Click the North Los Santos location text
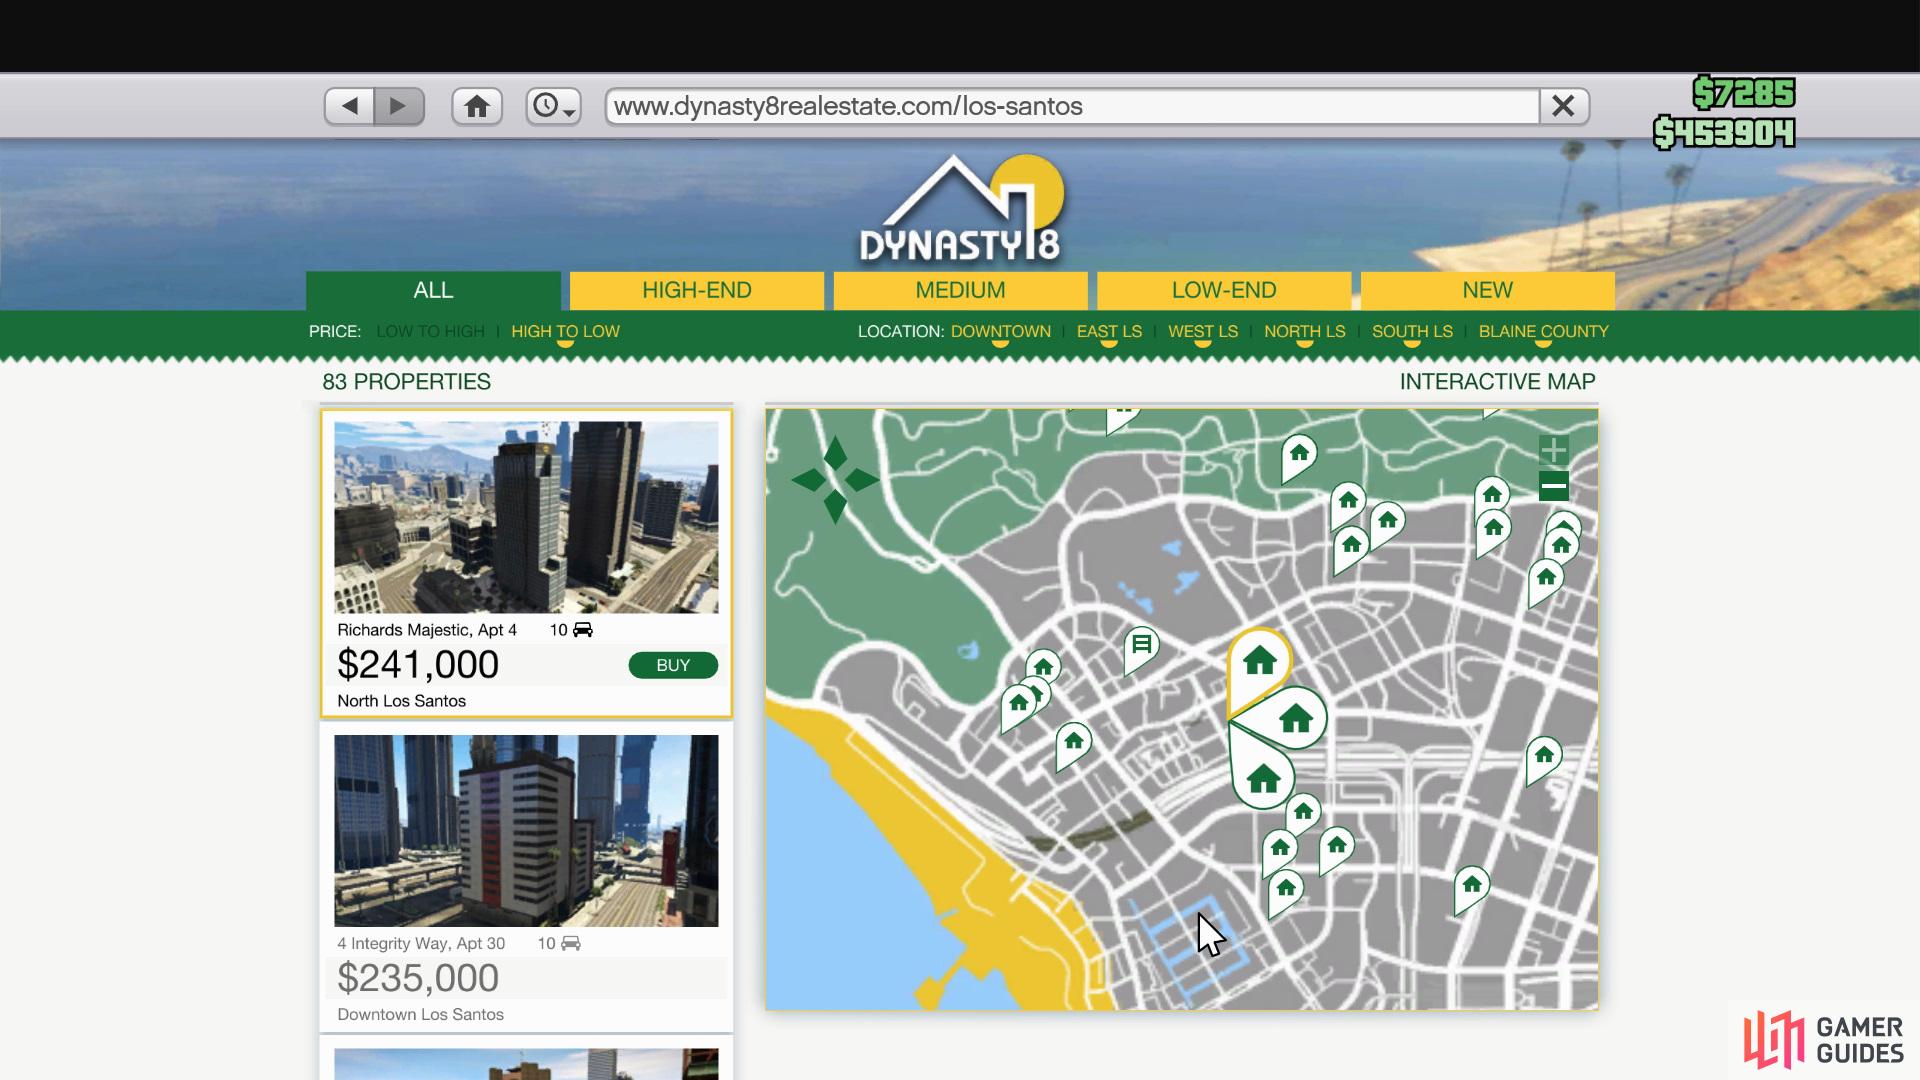1920x1080 pixels. coord(401,701)
